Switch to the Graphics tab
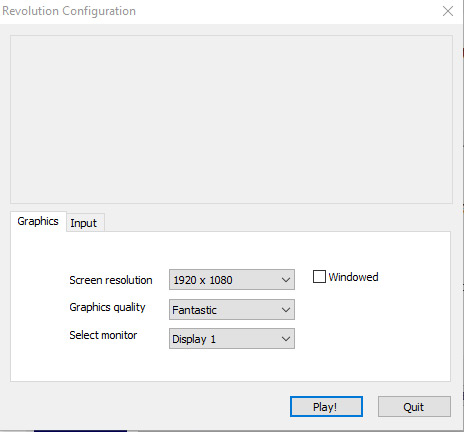 pos(38,221)
